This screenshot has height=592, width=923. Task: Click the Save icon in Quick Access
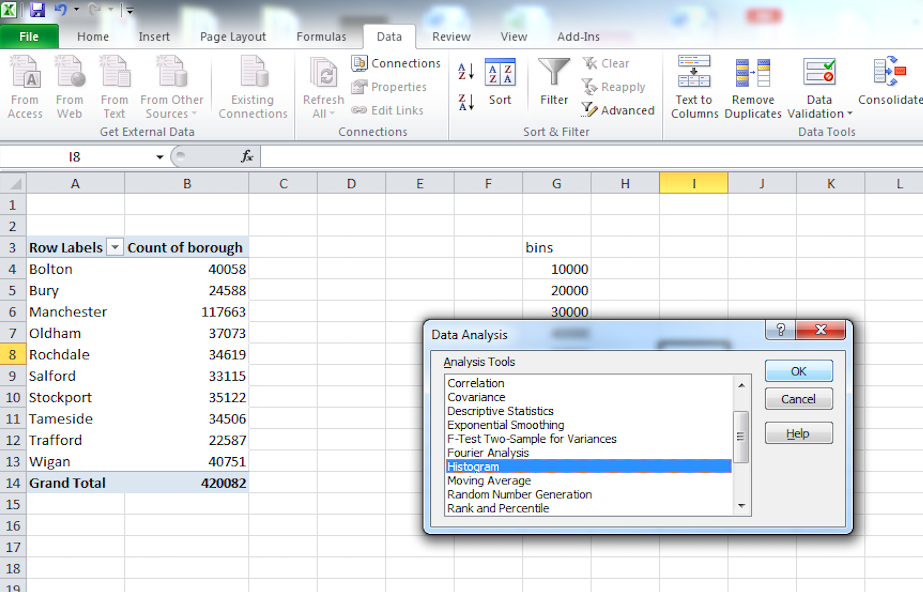pyautogui.click(x=38, y=10)
